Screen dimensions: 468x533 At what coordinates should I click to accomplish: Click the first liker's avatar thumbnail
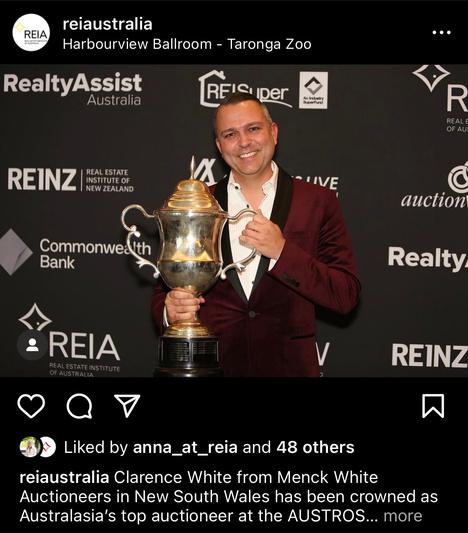(29, 447)
